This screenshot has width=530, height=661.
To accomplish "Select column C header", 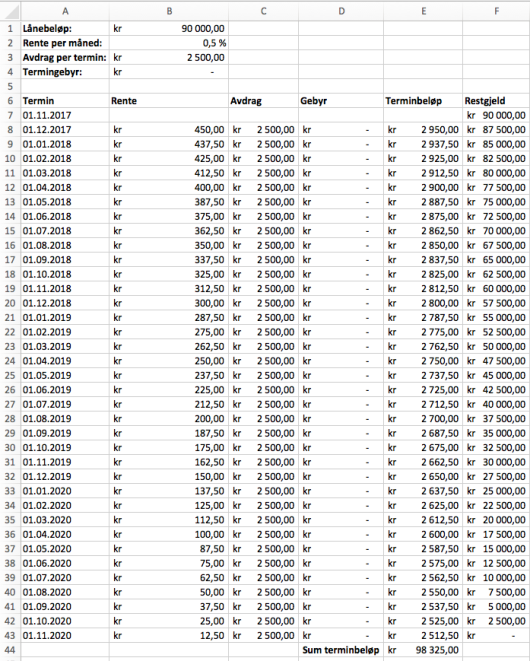I will [x=264, y=11].
